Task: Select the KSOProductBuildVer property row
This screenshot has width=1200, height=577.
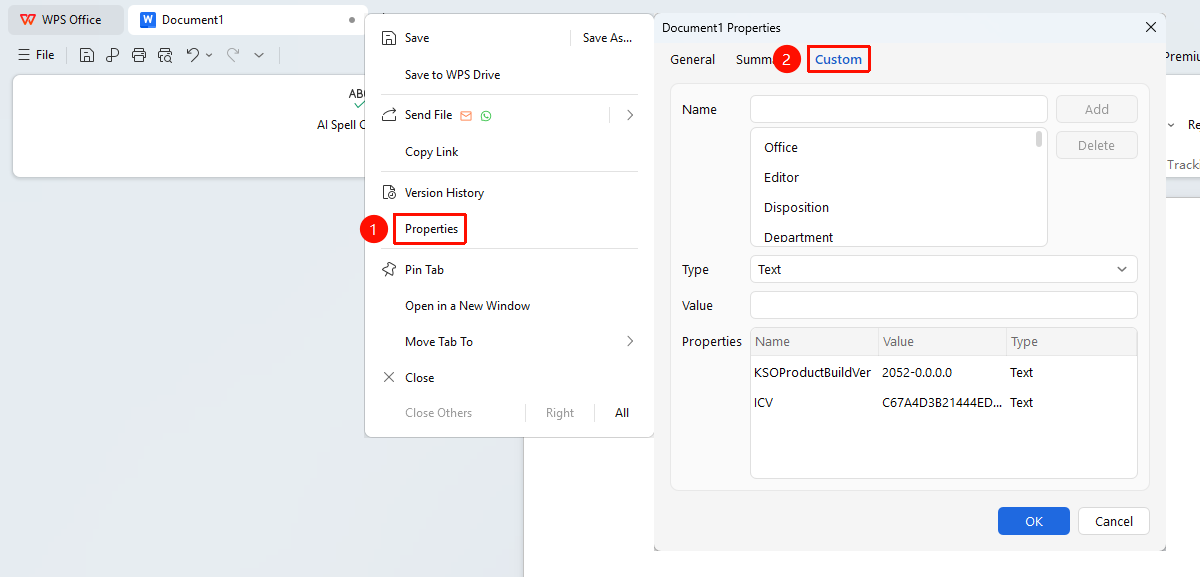Action: pos(944,373)
